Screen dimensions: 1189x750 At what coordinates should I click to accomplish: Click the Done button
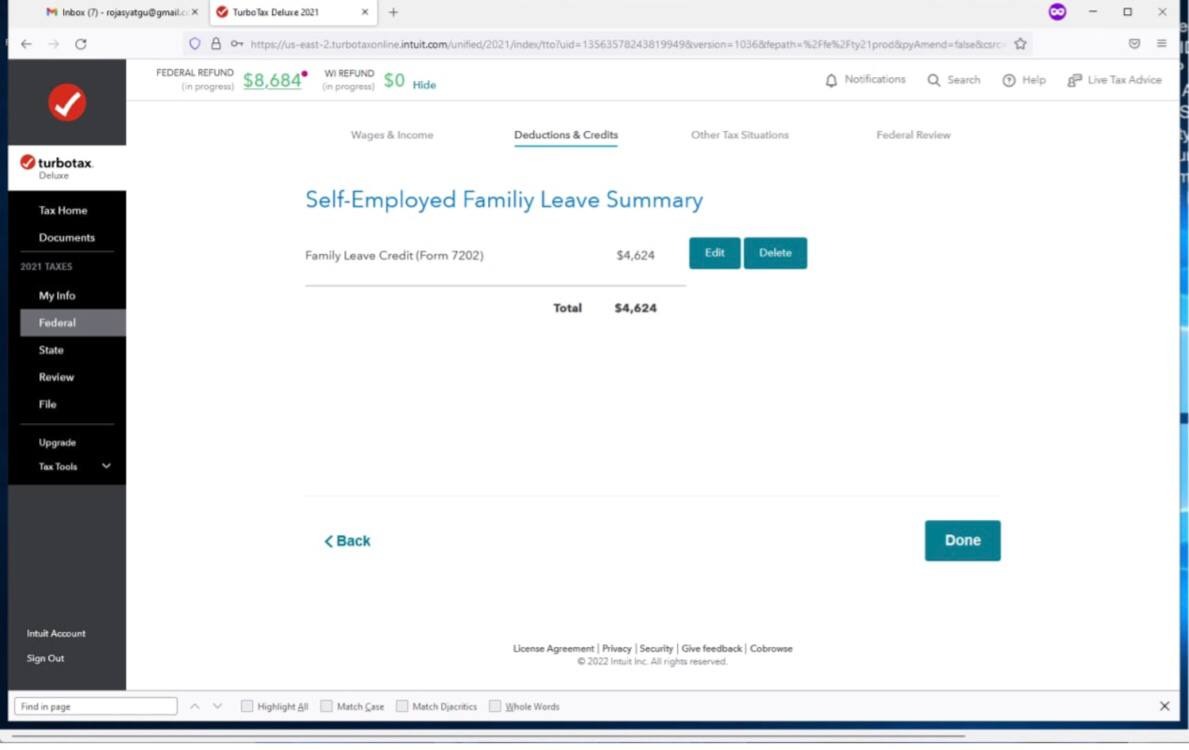click(x=962, y=540)
